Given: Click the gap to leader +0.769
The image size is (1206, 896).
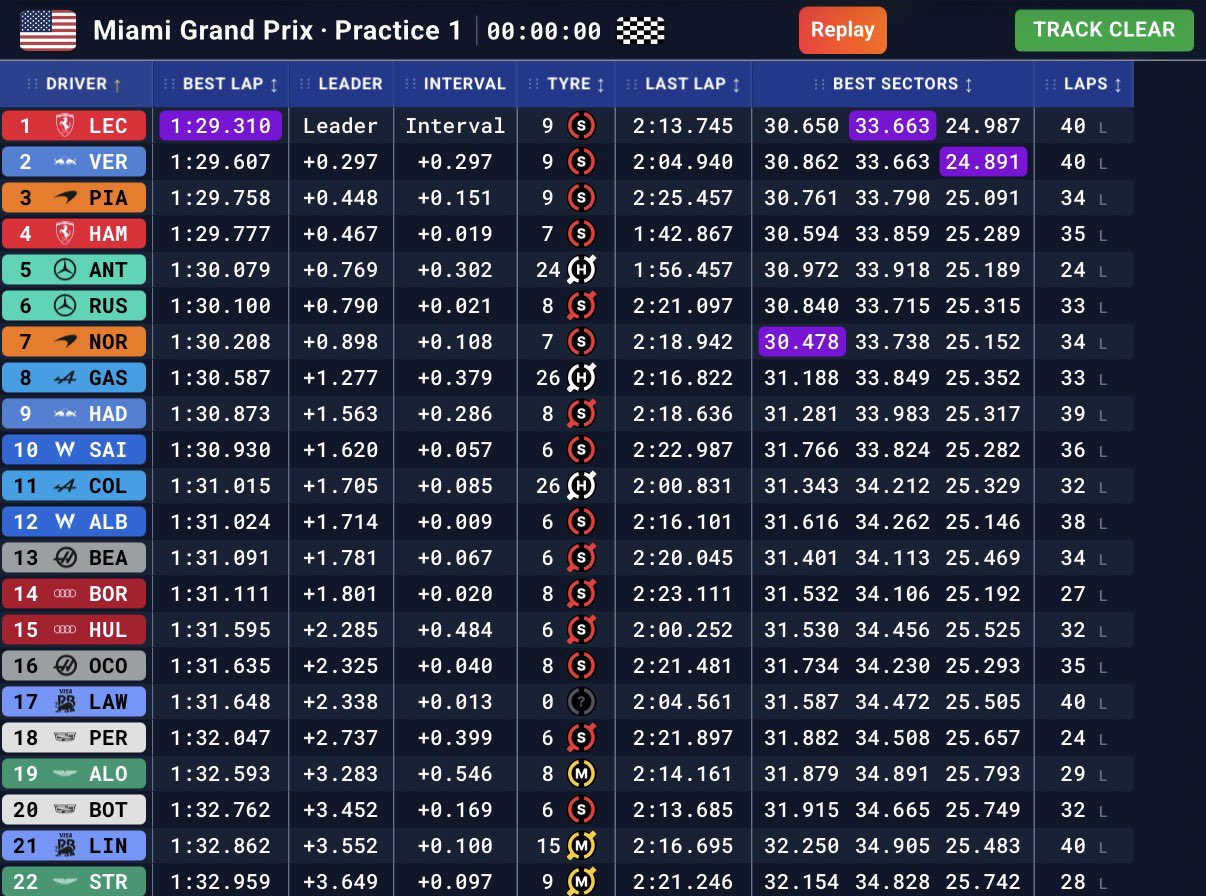Looking at the screenshot, I should click(341, 270).
